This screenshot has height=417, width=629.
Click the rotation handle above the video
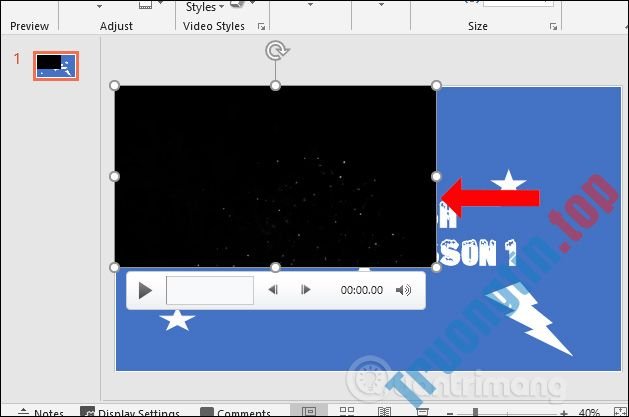[276, 51]
